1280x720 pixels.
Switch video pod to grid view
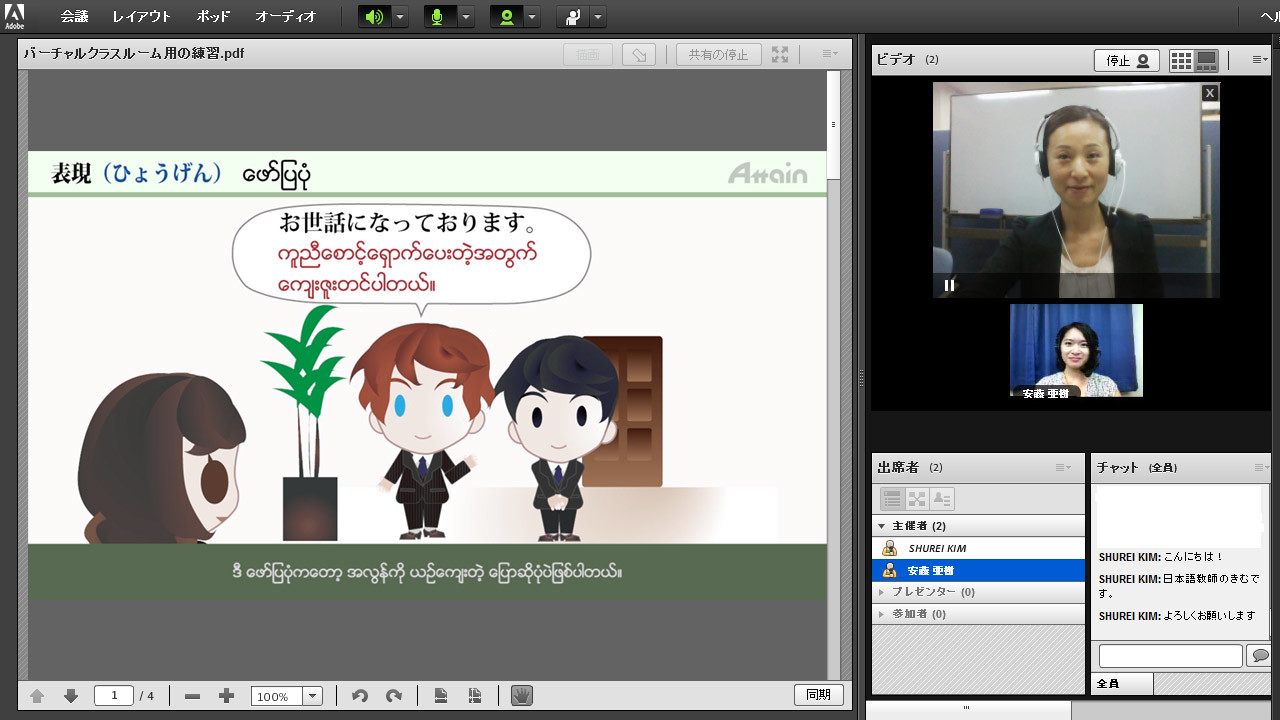point(1181,61)
